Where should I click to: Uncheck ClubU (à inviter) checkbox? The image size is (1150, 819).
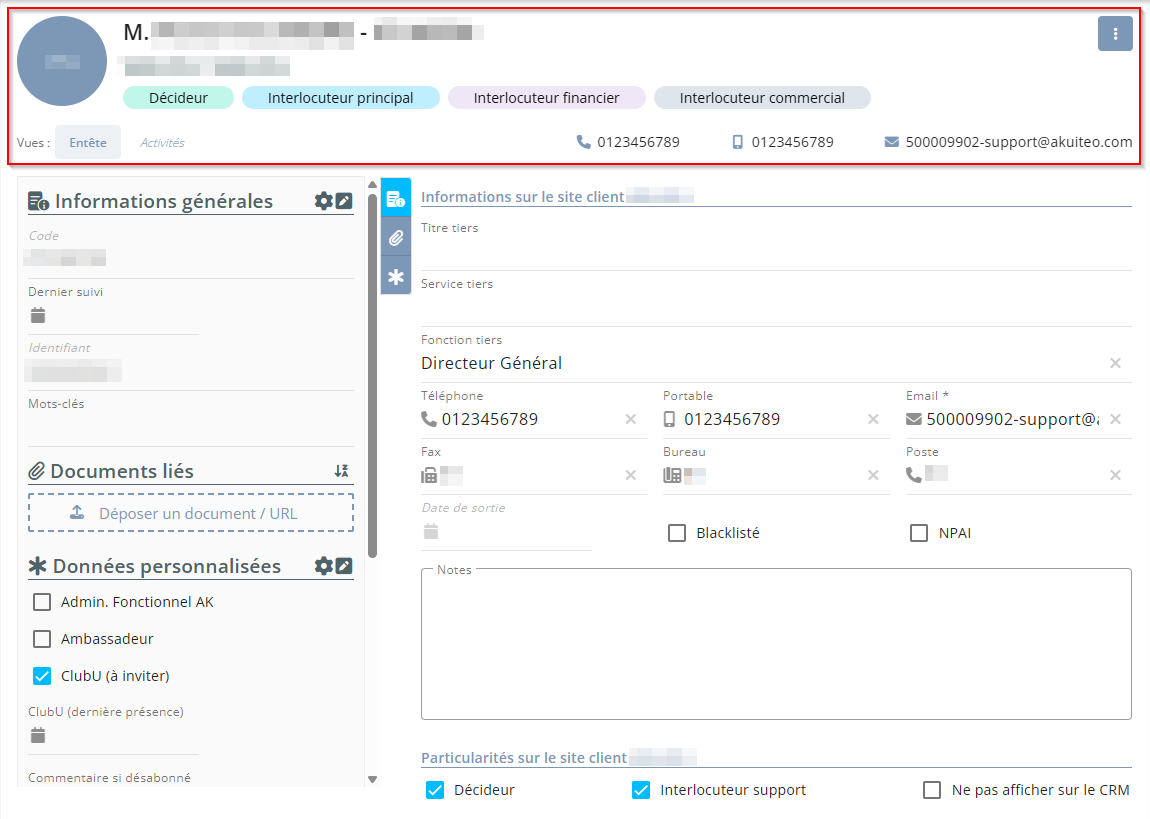(42, 676)
